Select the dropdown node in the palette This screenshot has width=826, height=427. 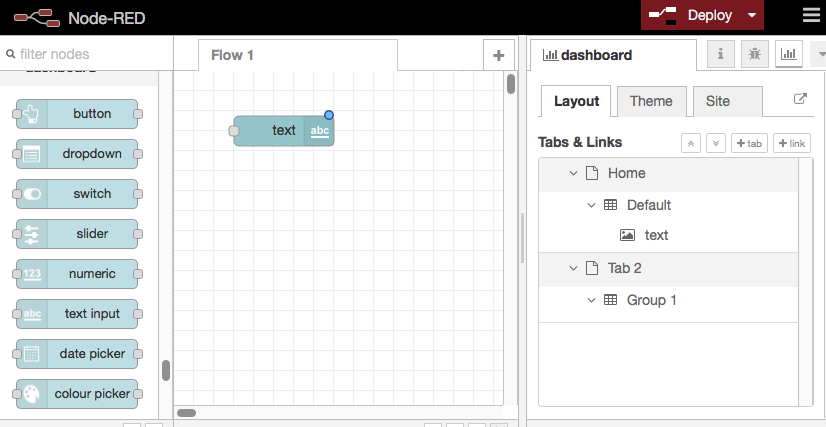[77, 154]
